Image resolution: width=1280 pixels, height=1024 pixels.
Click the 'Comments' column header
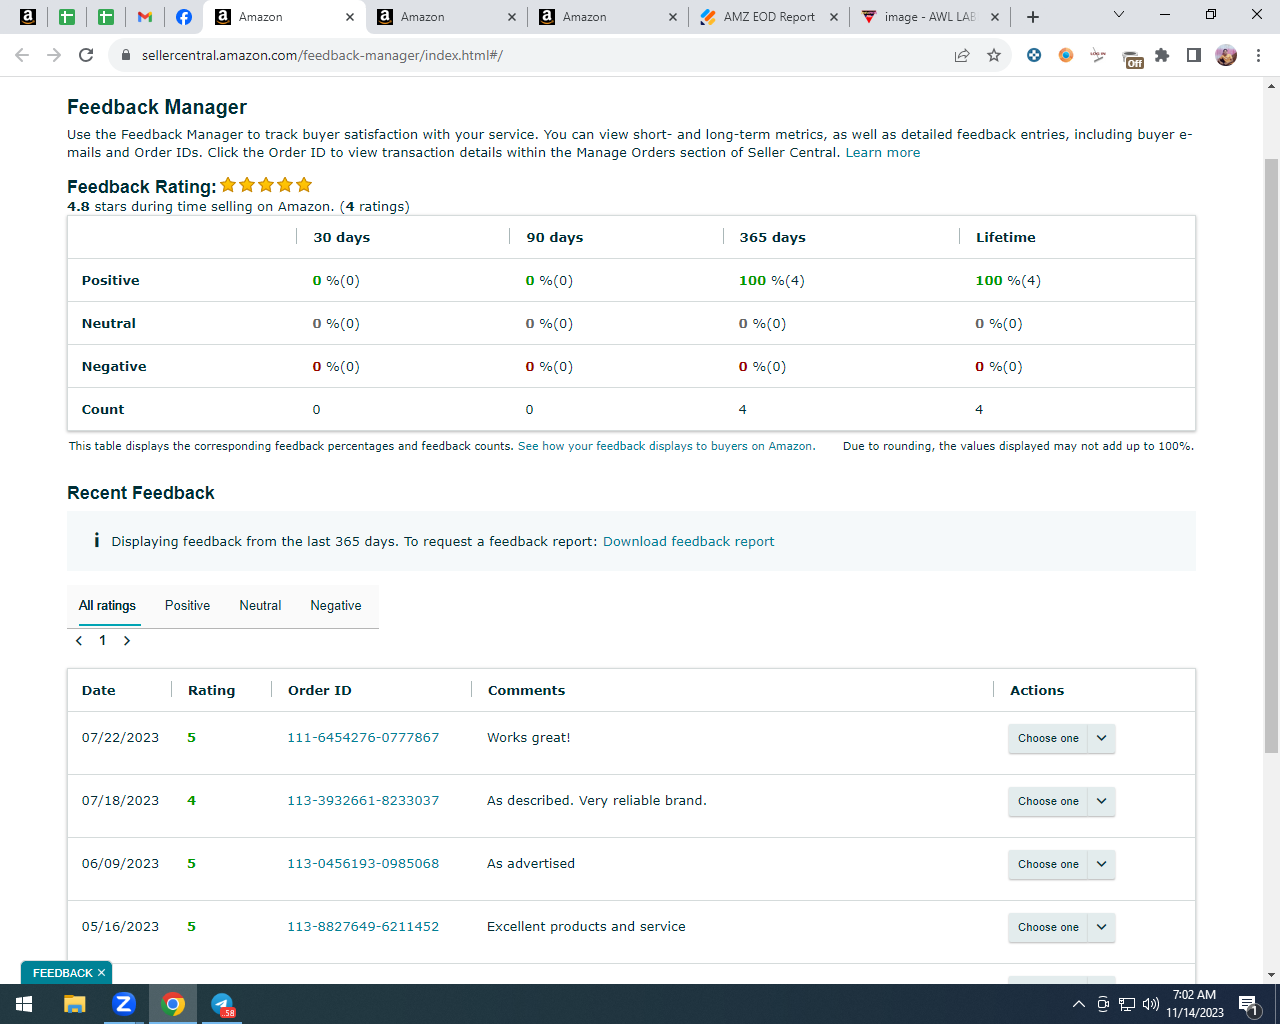pos(526,691)
